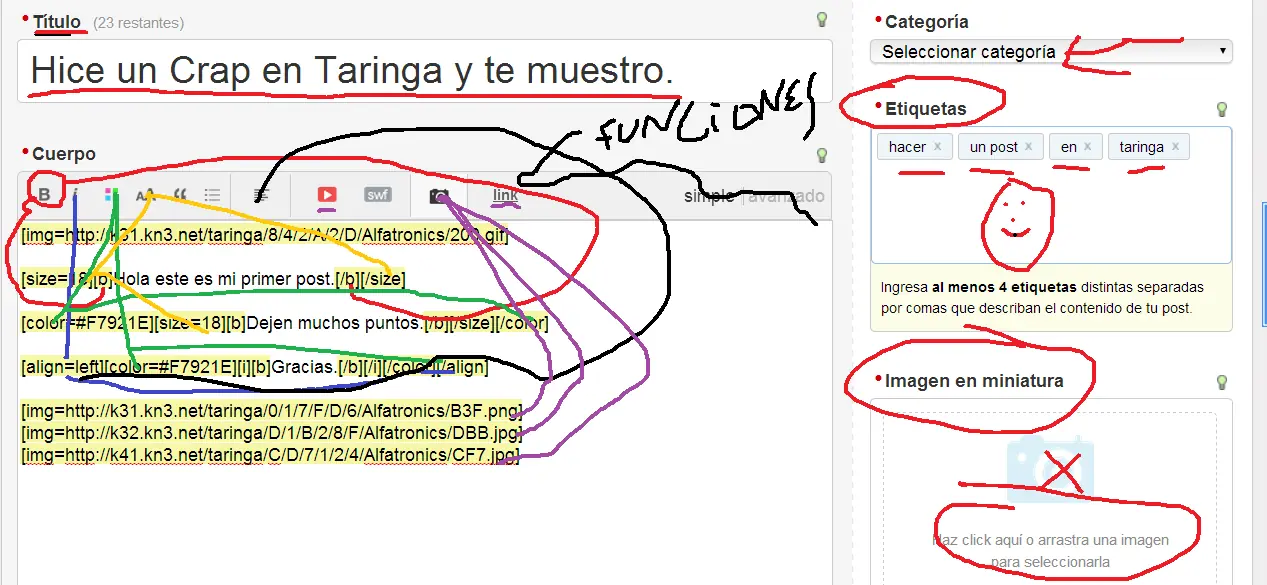Insert an swf flash file
The image size is (1267, 585).
378,195
